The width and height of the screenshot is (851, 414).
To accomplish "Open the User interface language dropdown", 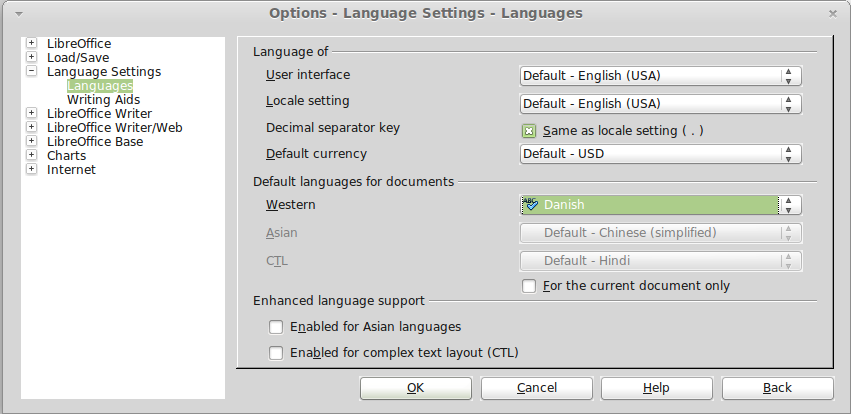I will 661,76.
